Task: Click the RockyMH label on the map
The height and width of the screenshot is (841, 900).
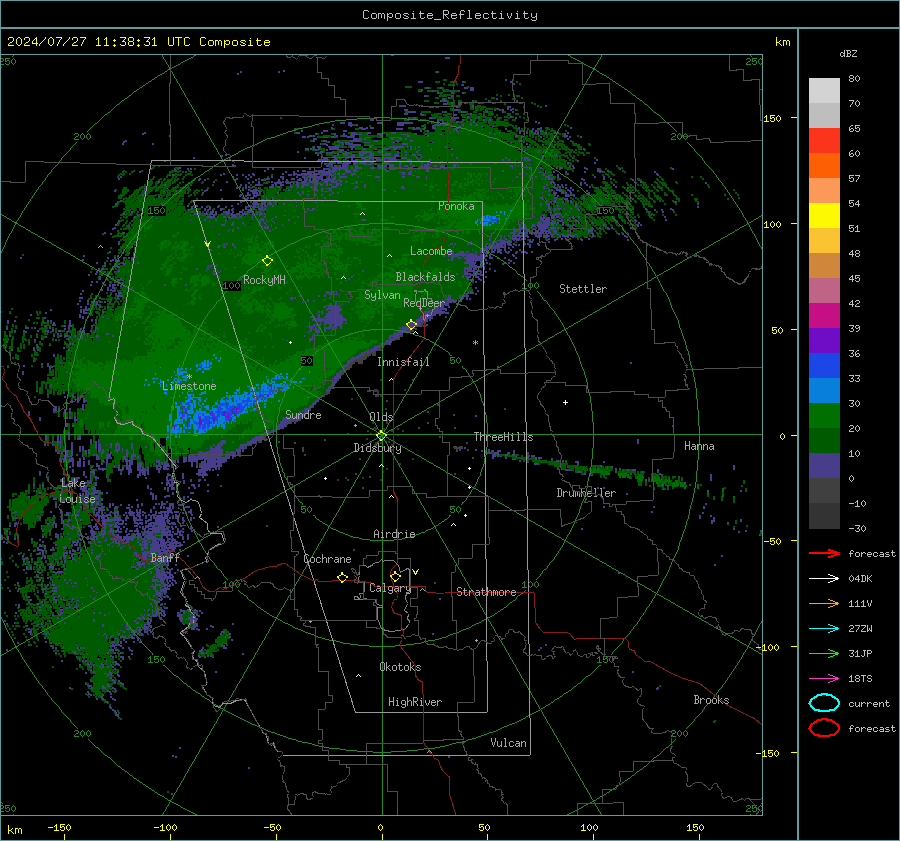Action: [264, 280]
